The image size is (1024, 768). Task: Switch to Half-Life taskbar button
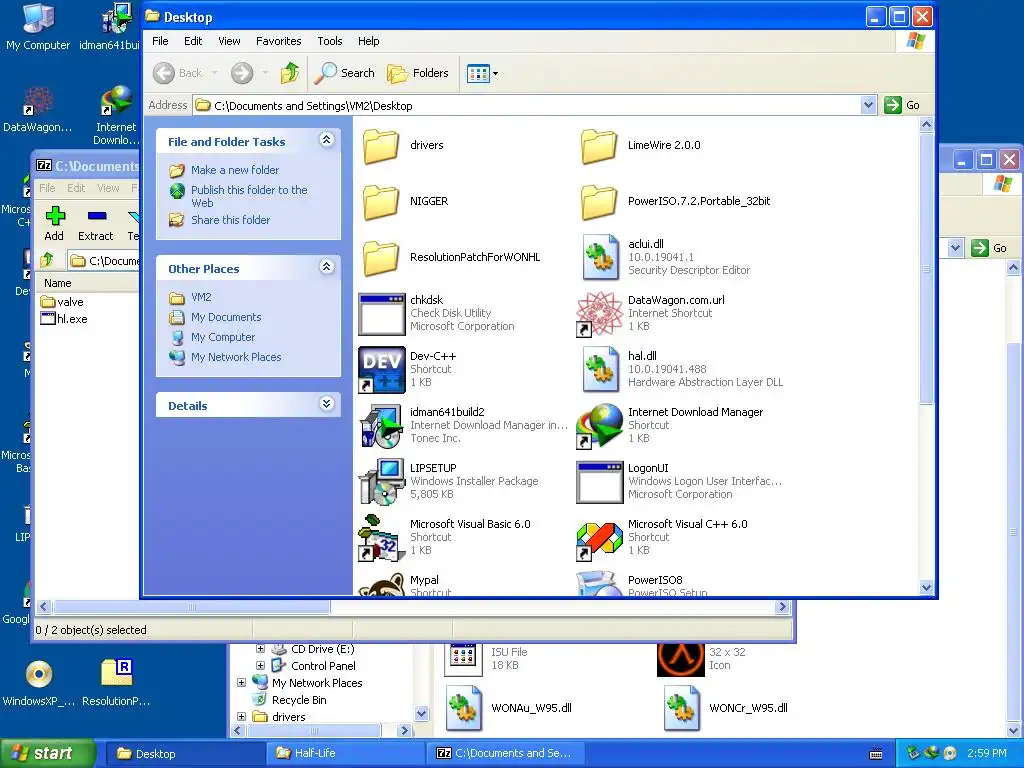[345, 754]
